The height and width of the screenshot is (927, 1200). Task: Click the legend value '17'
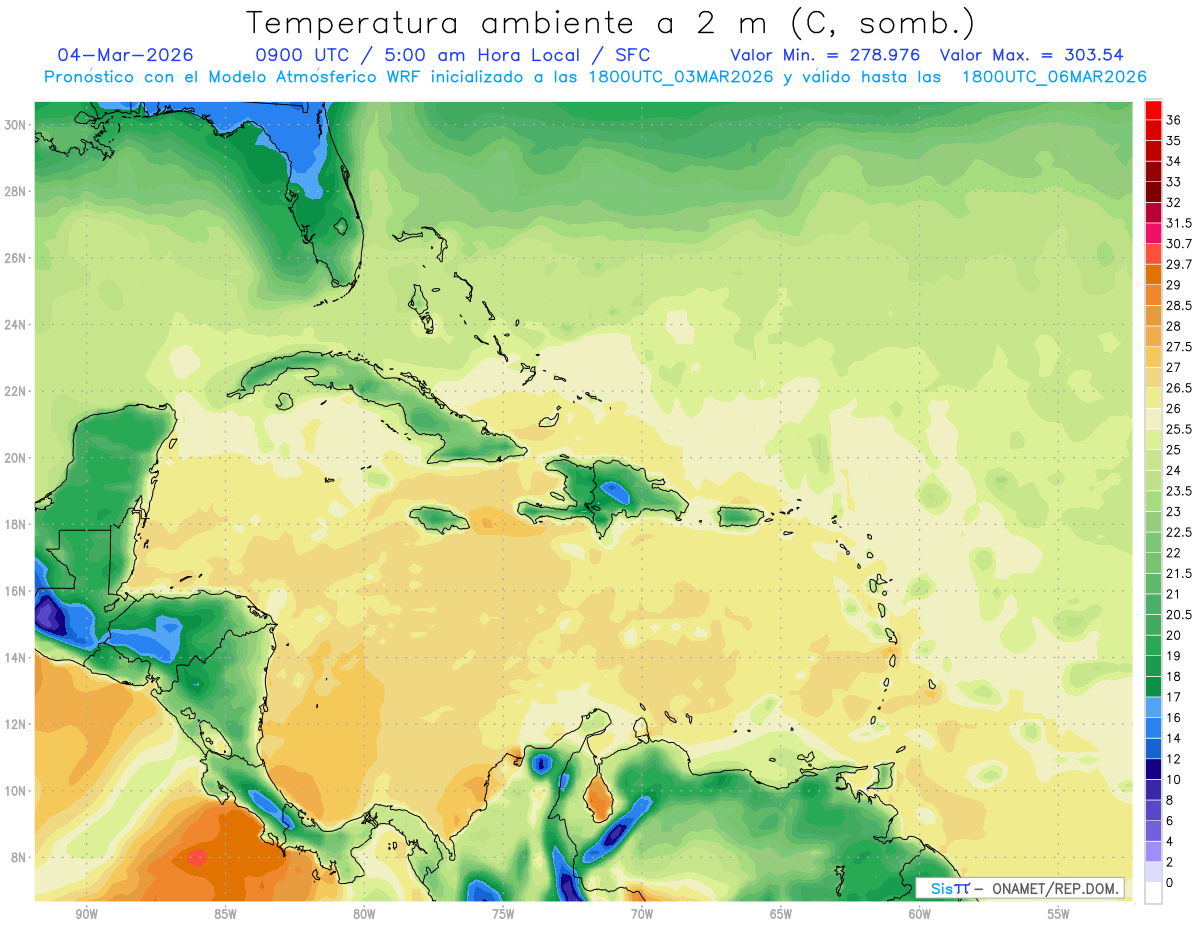1174,697
